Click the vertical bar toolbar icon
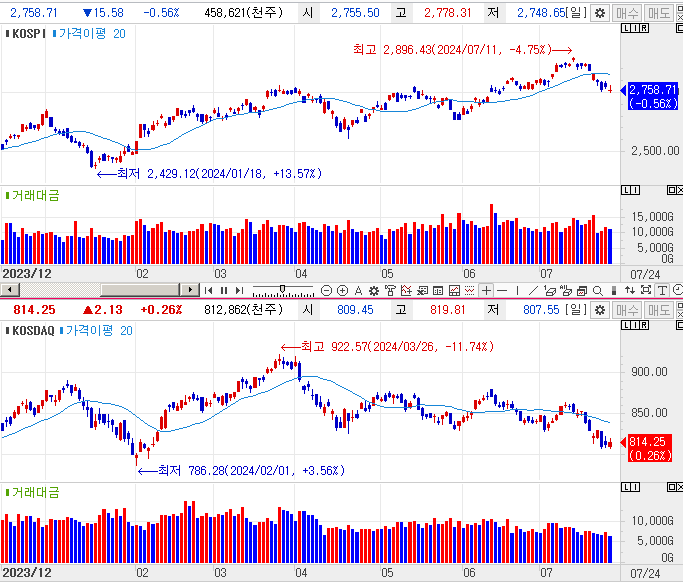 pos(614,291)
